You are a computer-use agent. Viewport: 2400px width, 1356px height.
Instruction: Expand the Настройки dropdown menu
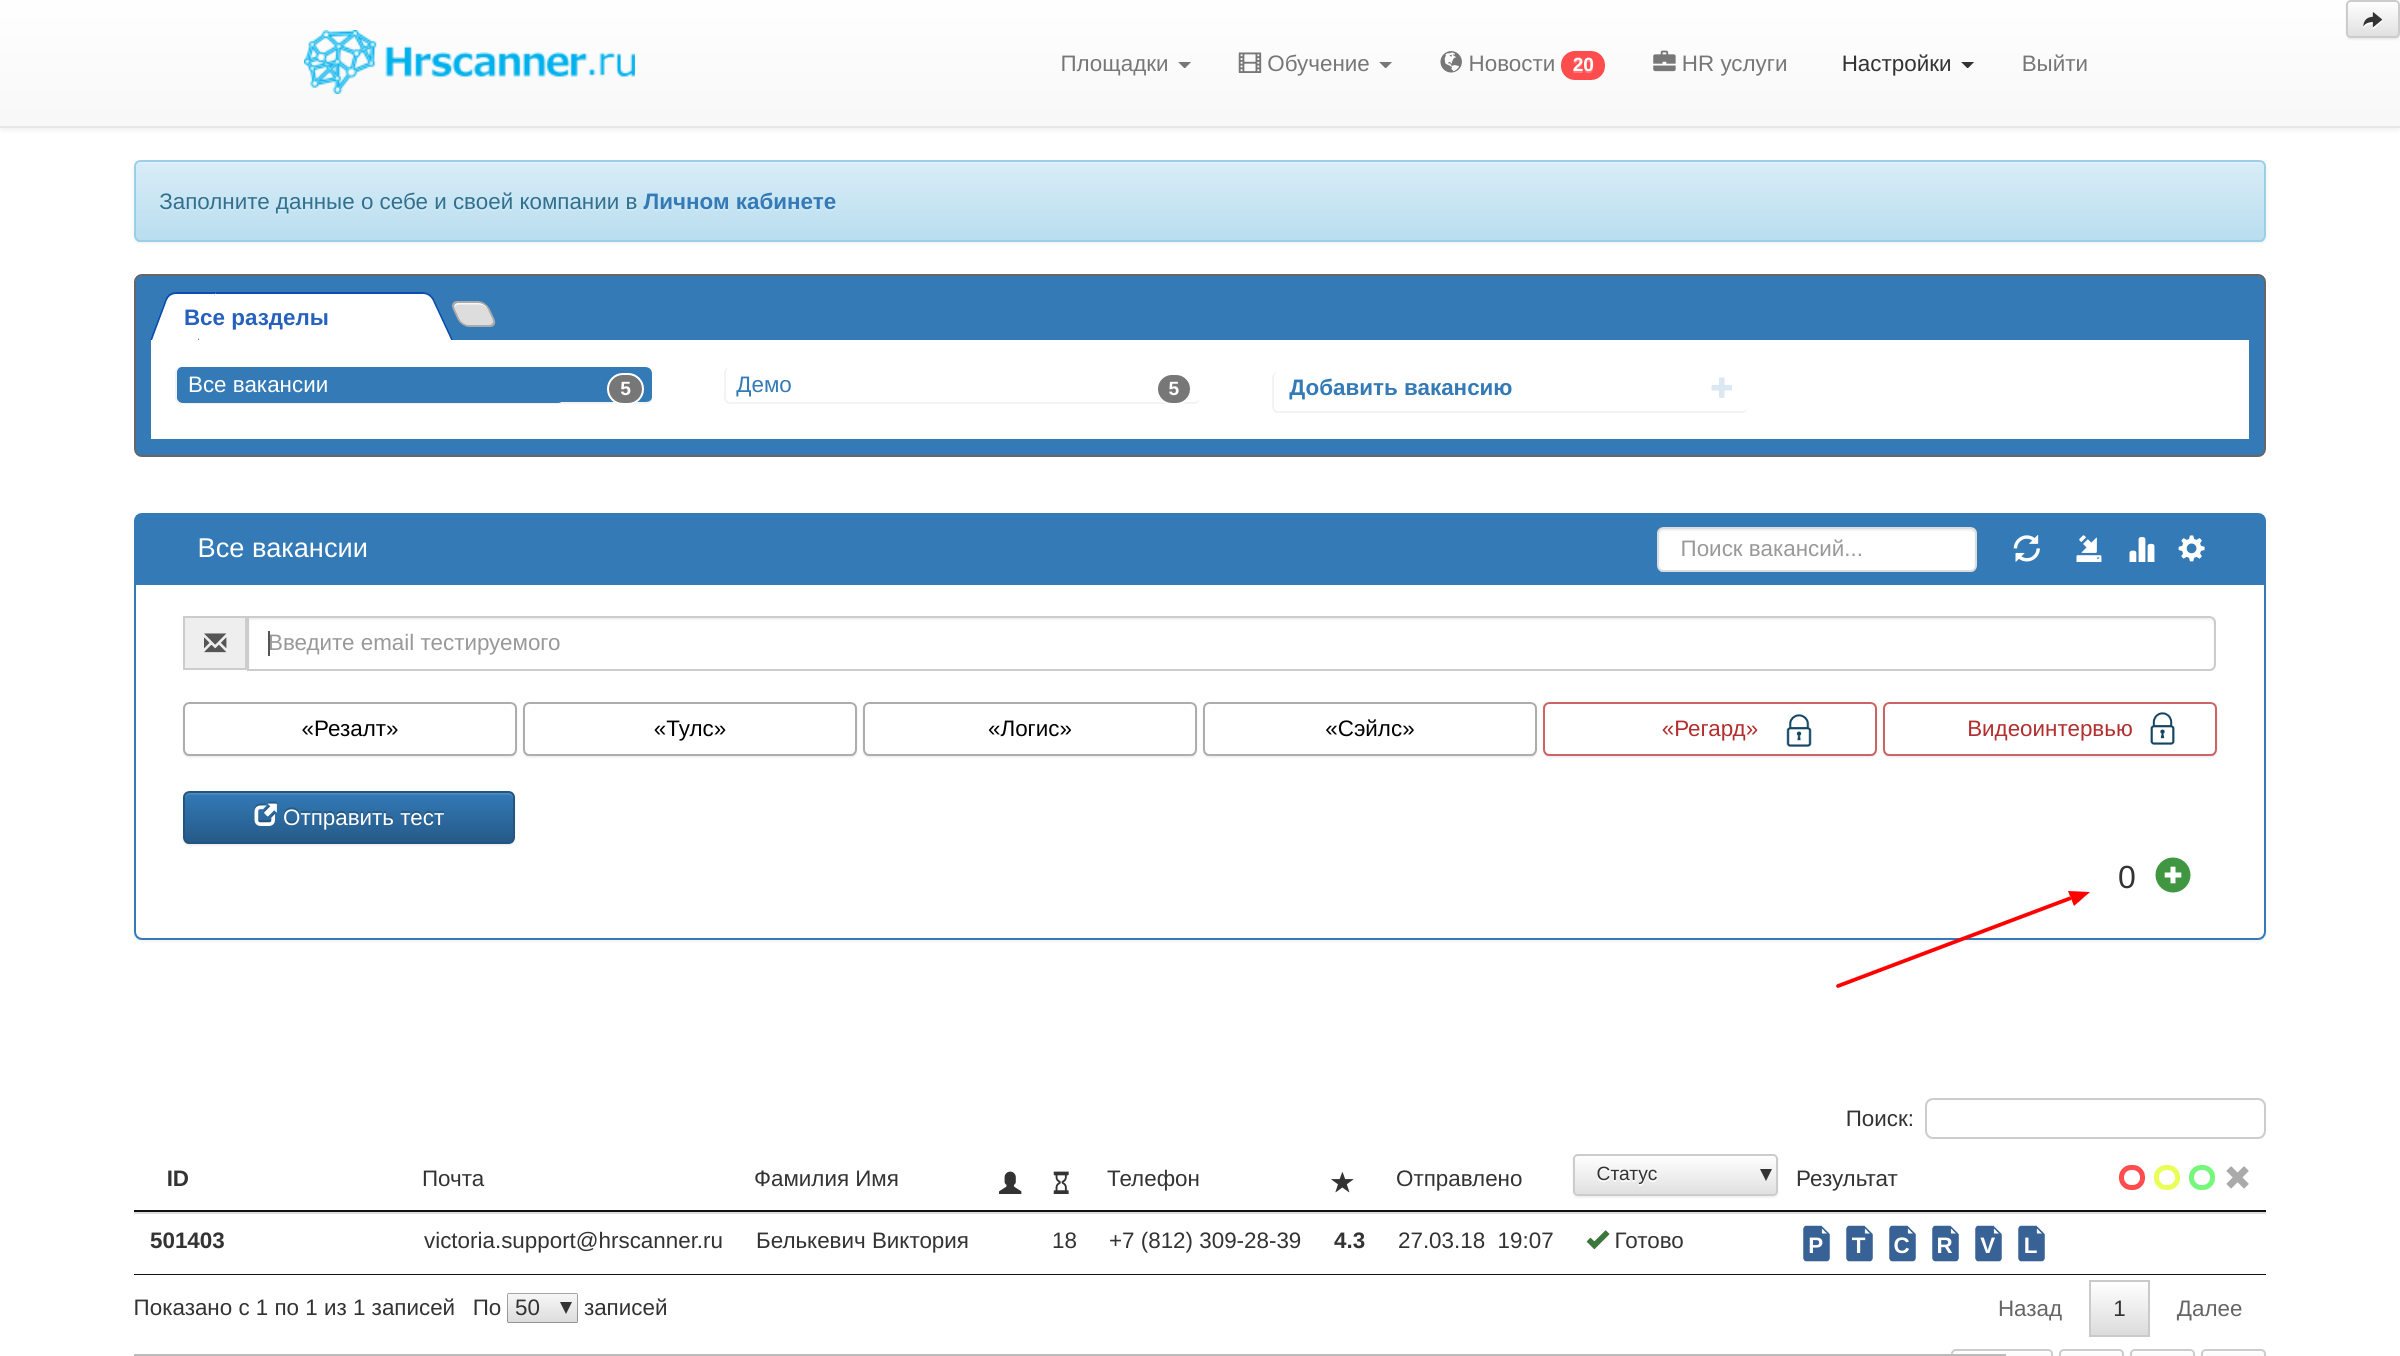[x=1907, y=64]
